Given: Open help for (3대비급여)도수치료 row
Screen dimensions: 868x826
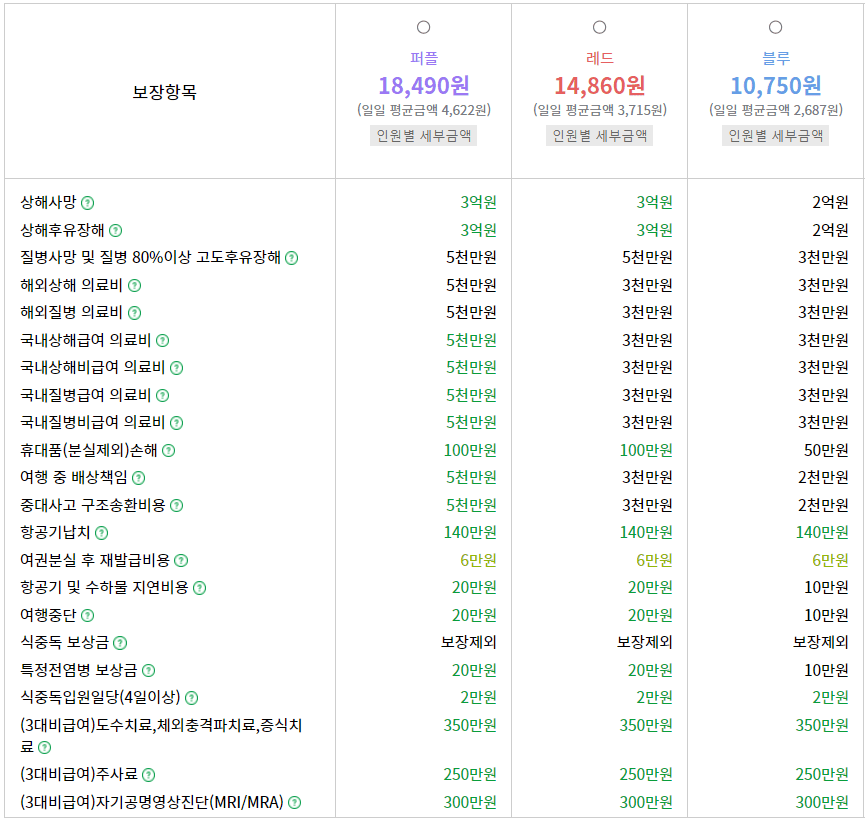Looking at the screenshot, I should (x=44, y=747).
